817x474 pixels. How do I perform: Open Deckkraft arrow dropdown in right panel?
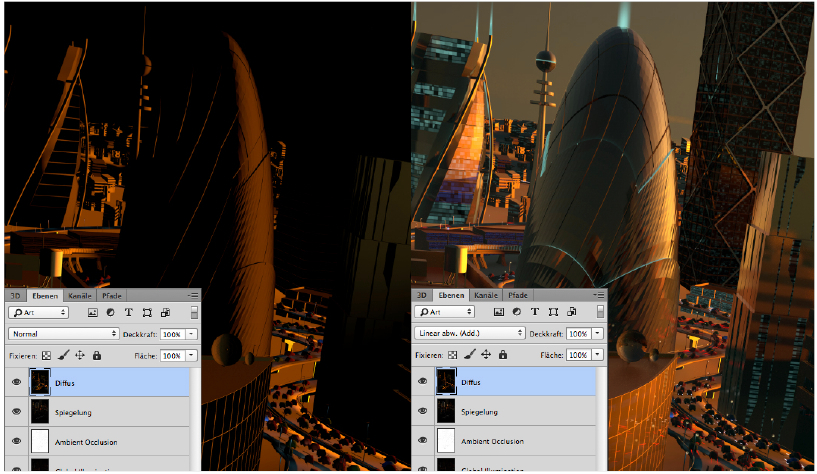coord(598,333)
